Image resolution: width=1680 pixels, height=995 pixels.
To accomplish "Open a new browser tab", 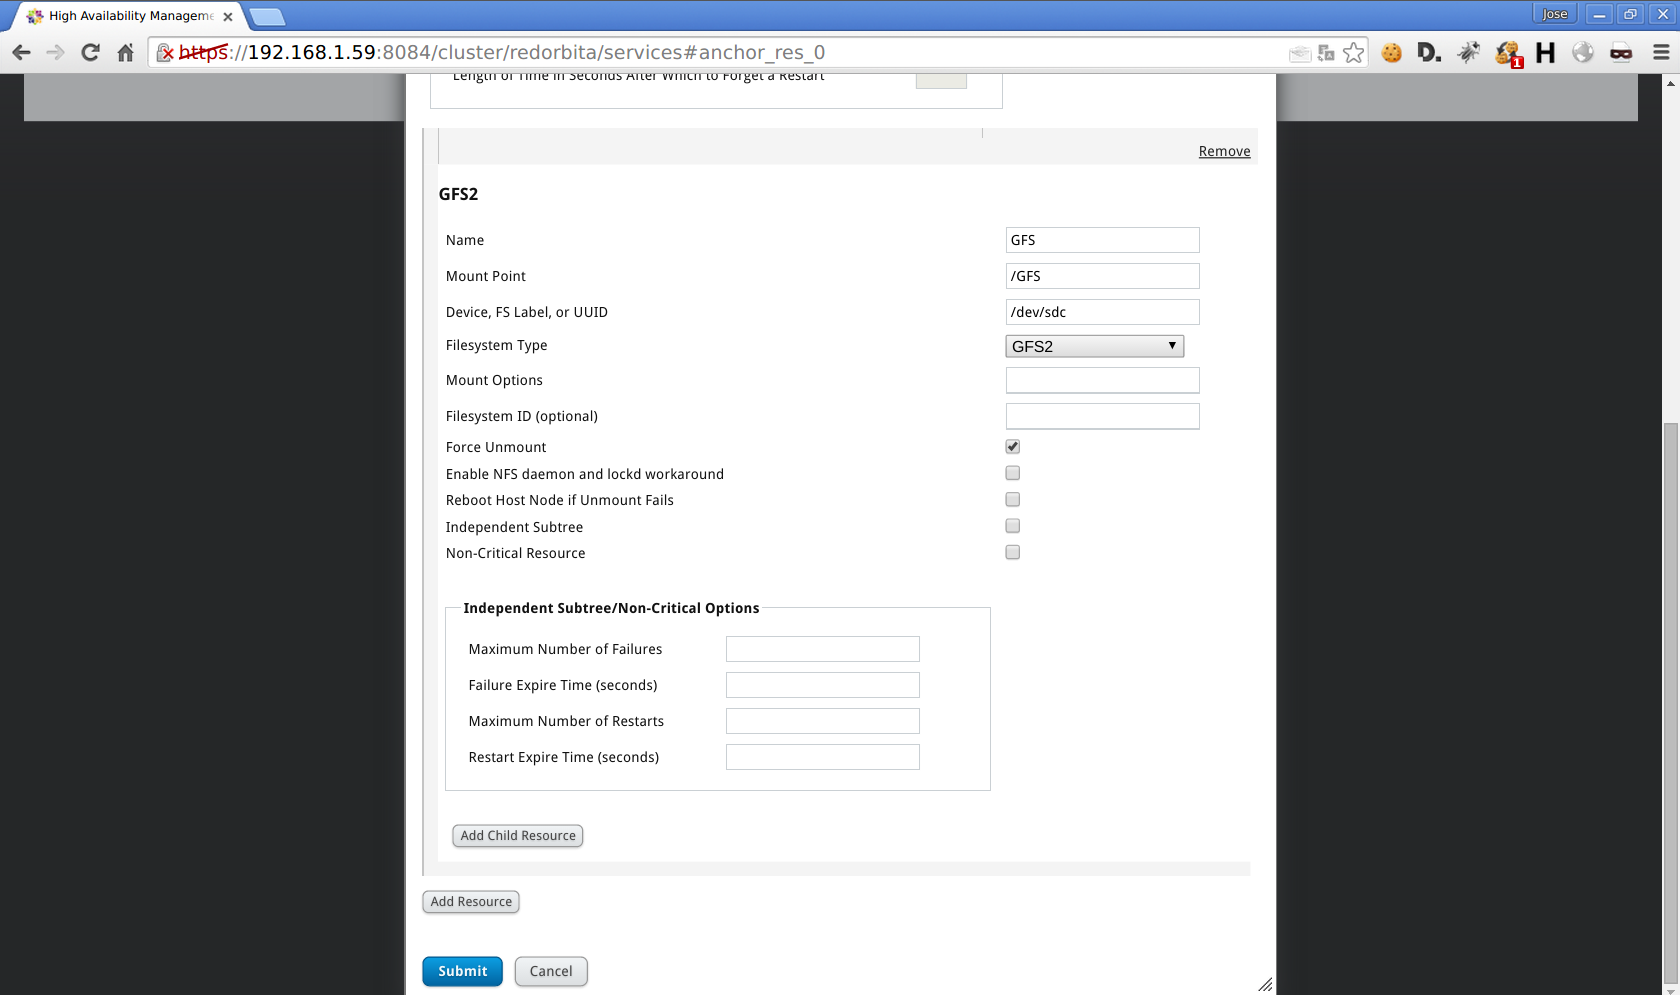I will click(x=268, y=16).
